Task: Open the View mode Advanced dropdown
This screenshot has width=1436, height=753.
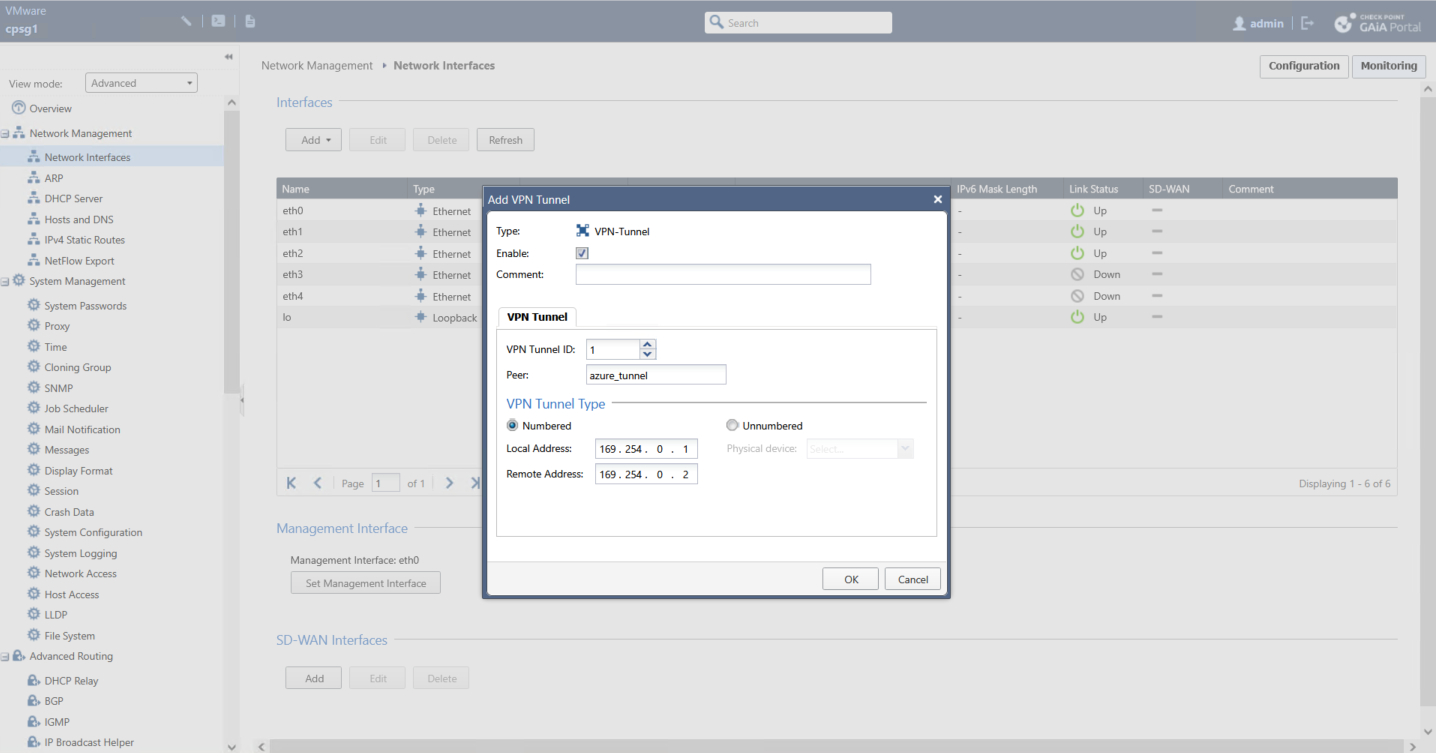Action: 141,83
